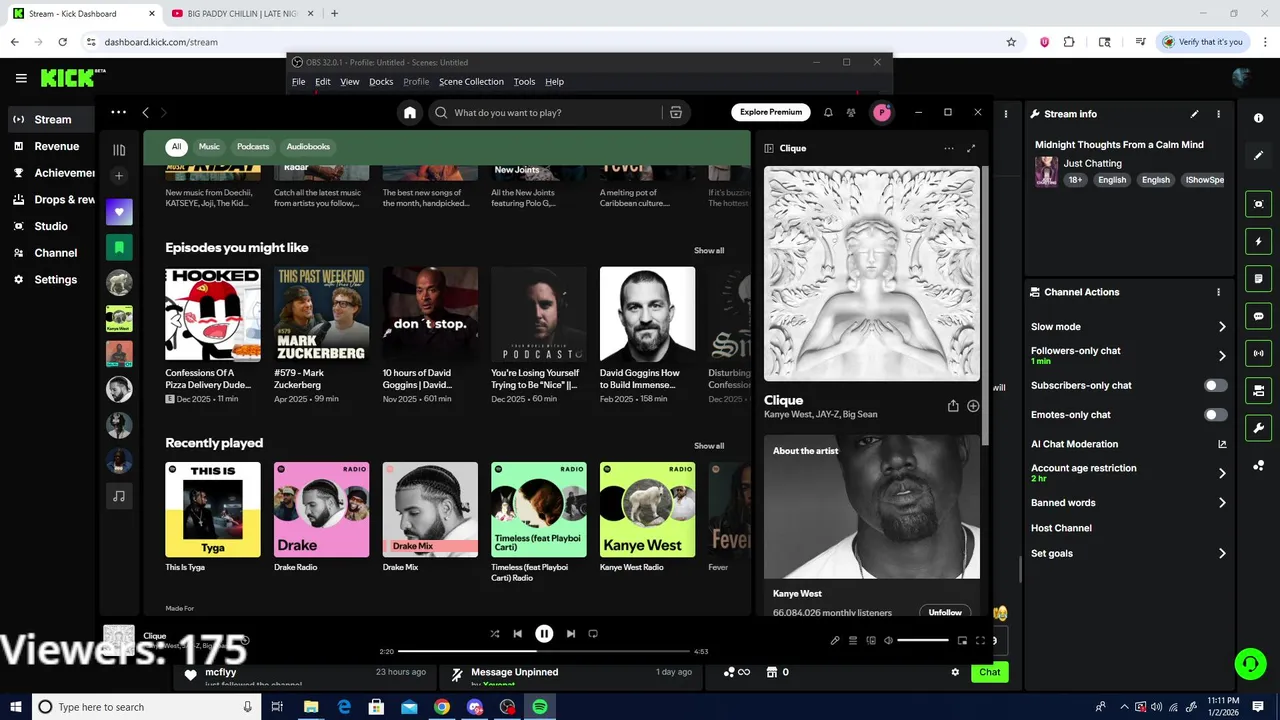Edit Stream info with pencil icon
This screenshot has width=1280, height=720.
point(1194,114)
